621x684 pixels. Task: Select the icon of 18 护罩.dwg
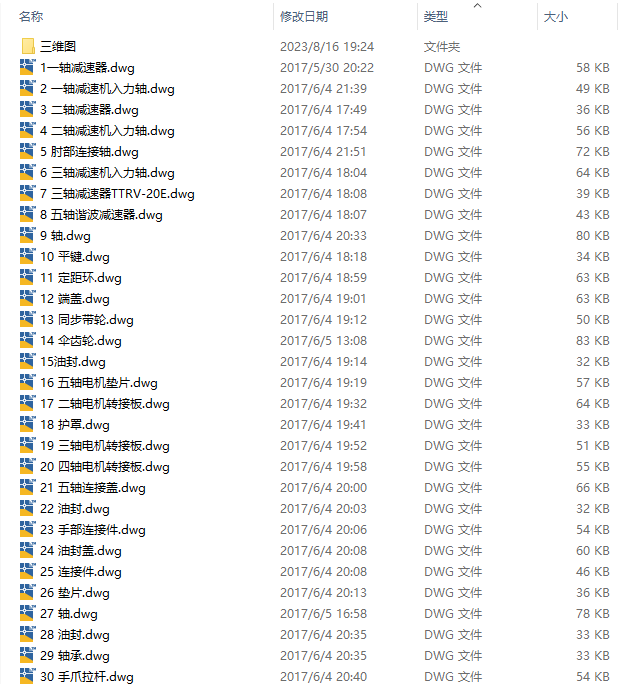(x=27, y=424)
